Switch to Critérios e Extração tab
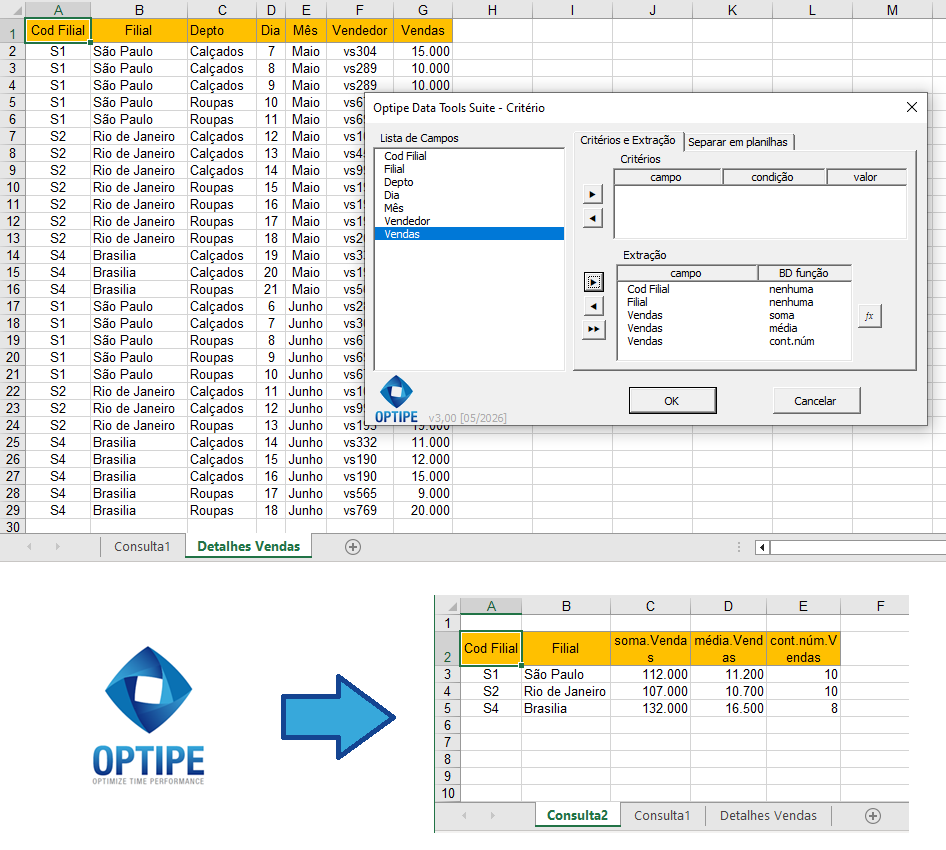This screenshot has width=946, height=850. pos(627,140)
